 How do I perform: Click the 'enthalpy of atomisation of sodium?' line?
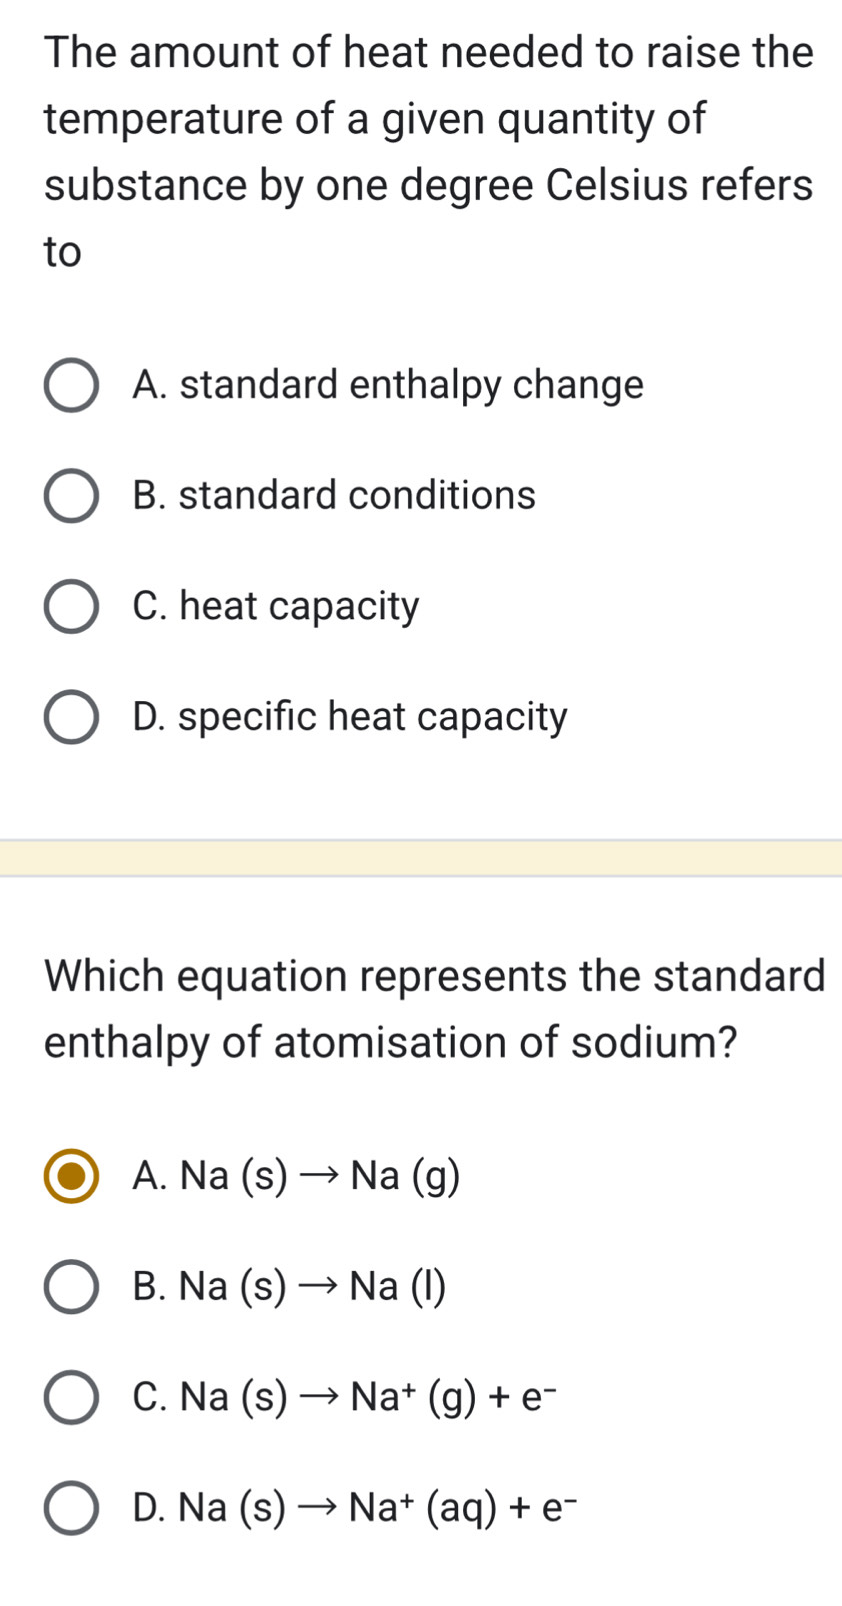(x=391, y=1042)
